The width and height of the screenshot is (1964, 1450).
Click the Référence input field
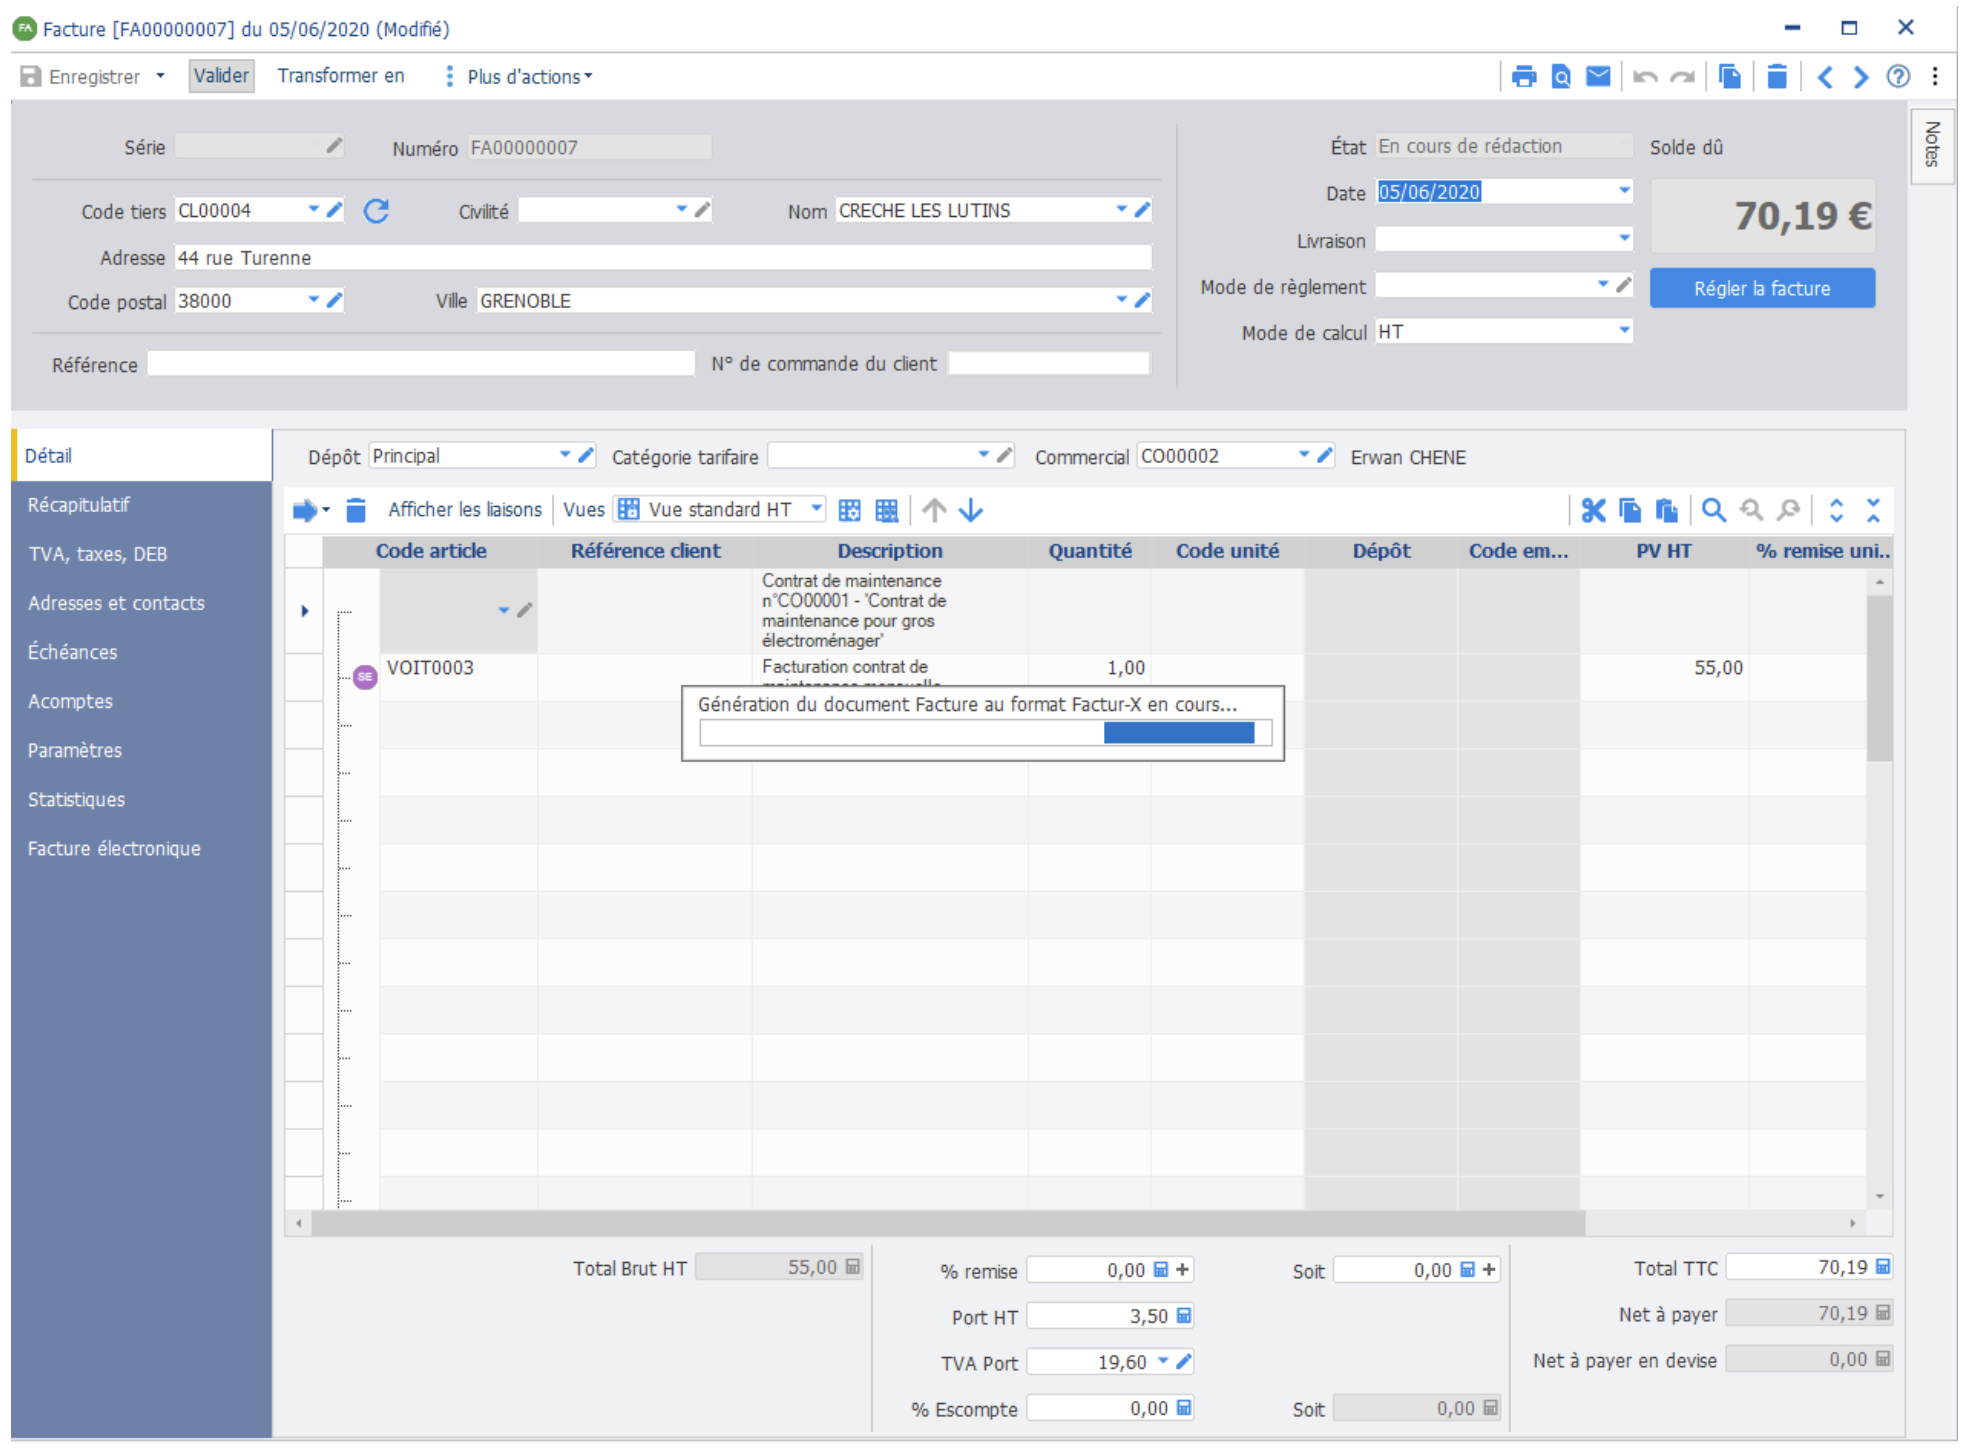tap(421, 364)
